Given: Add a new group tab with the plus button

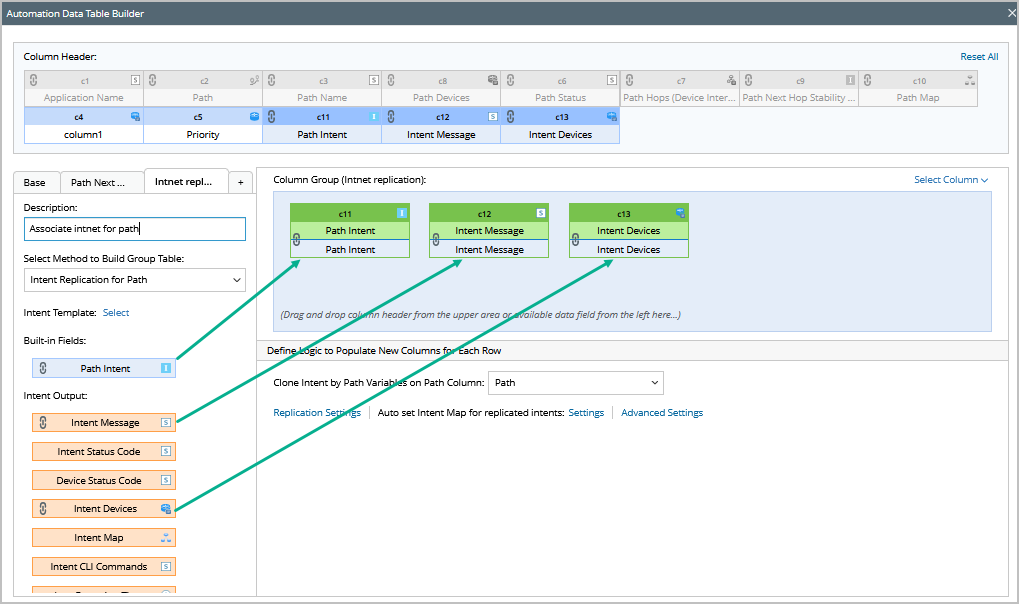Looking at the screenshot, I should pos(240,183).
